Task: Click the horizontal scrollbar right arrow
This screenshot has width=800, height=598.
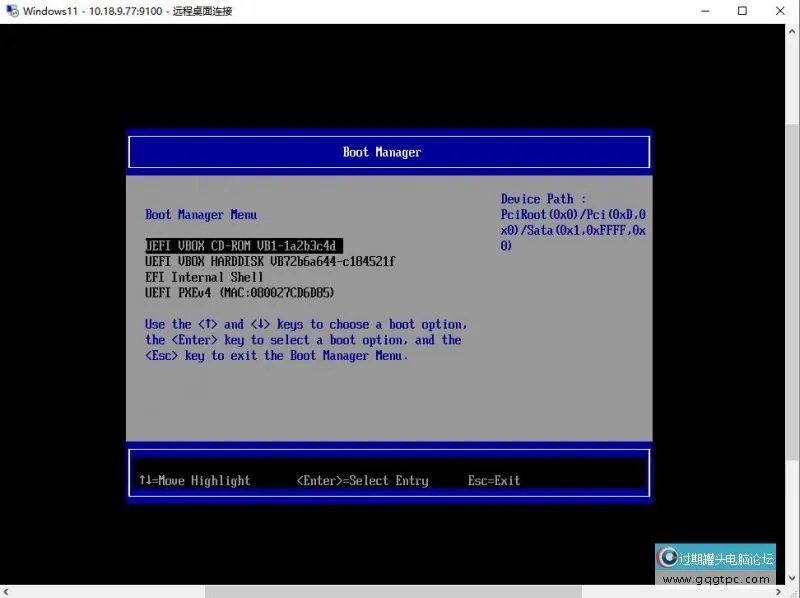Action: pyautogui.click(x=777, y=591)
